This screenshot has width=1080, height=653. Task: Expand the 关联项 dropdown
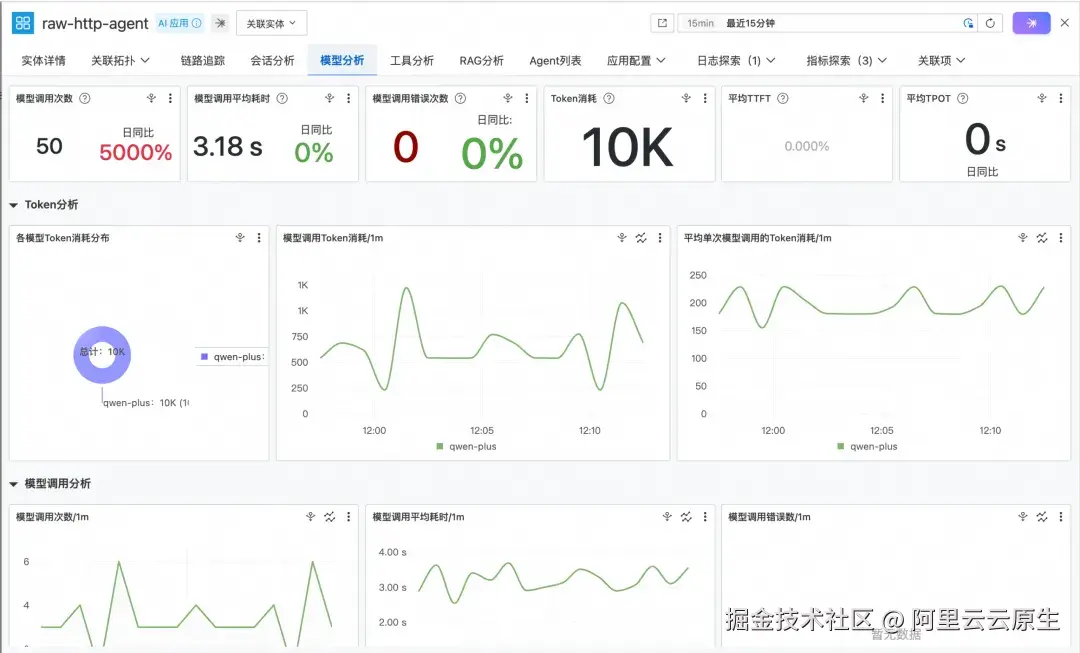[941, 61]
